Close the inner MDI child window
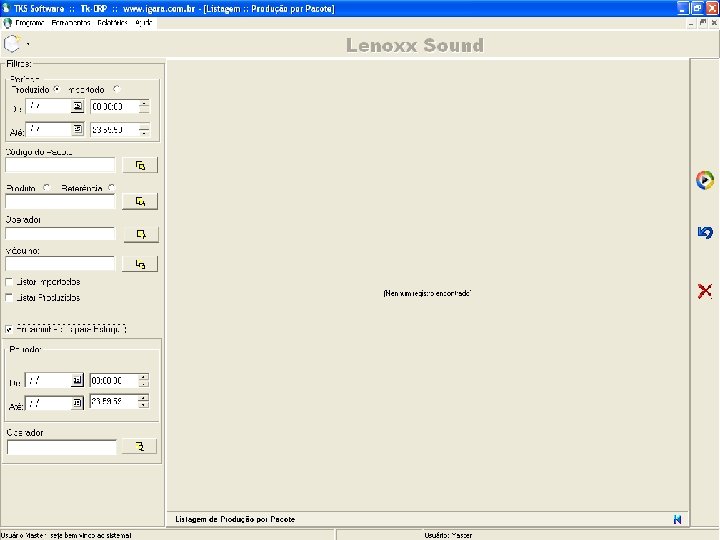This screenshot has width=720, height=540. coord(714,22)
